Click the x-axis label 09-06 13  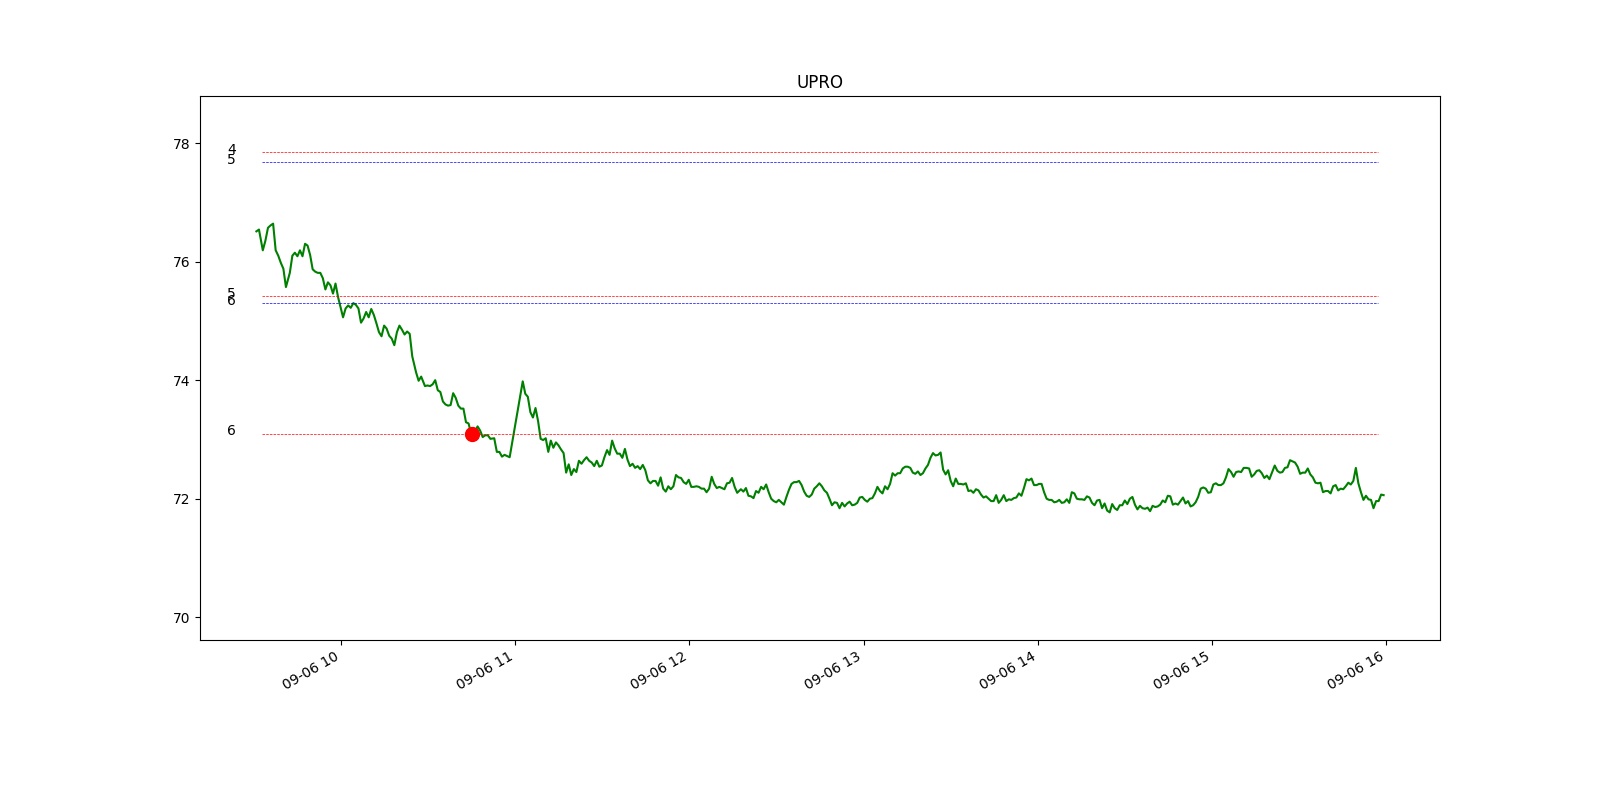(834, 669)
